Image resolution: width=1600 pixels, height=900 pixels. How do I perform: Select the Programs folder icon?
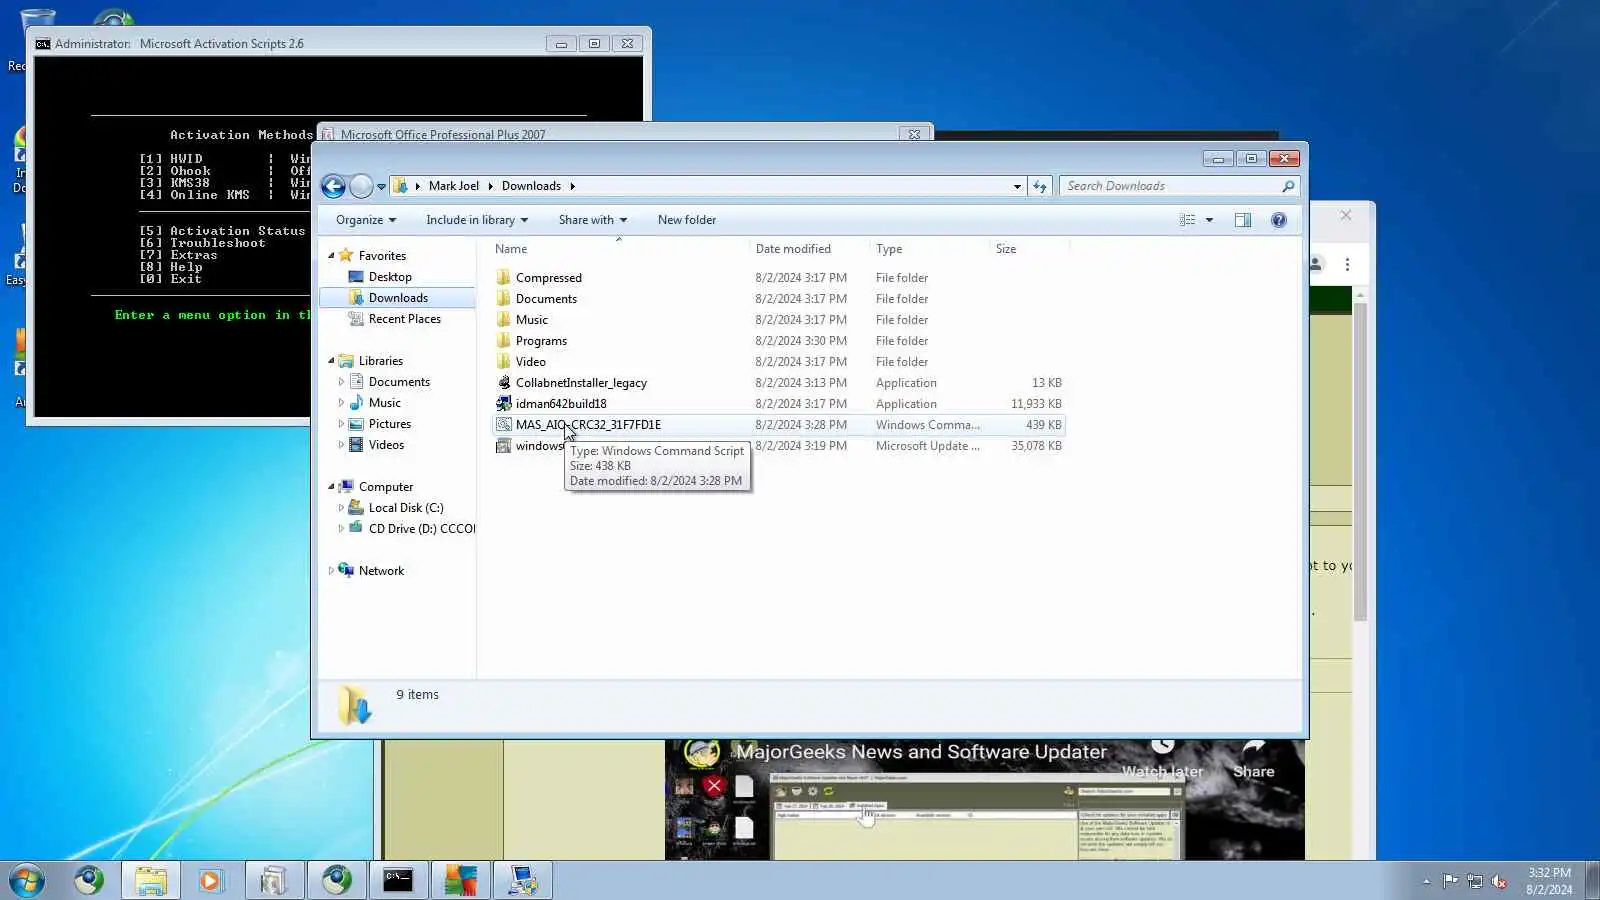[x=504, y=340]
